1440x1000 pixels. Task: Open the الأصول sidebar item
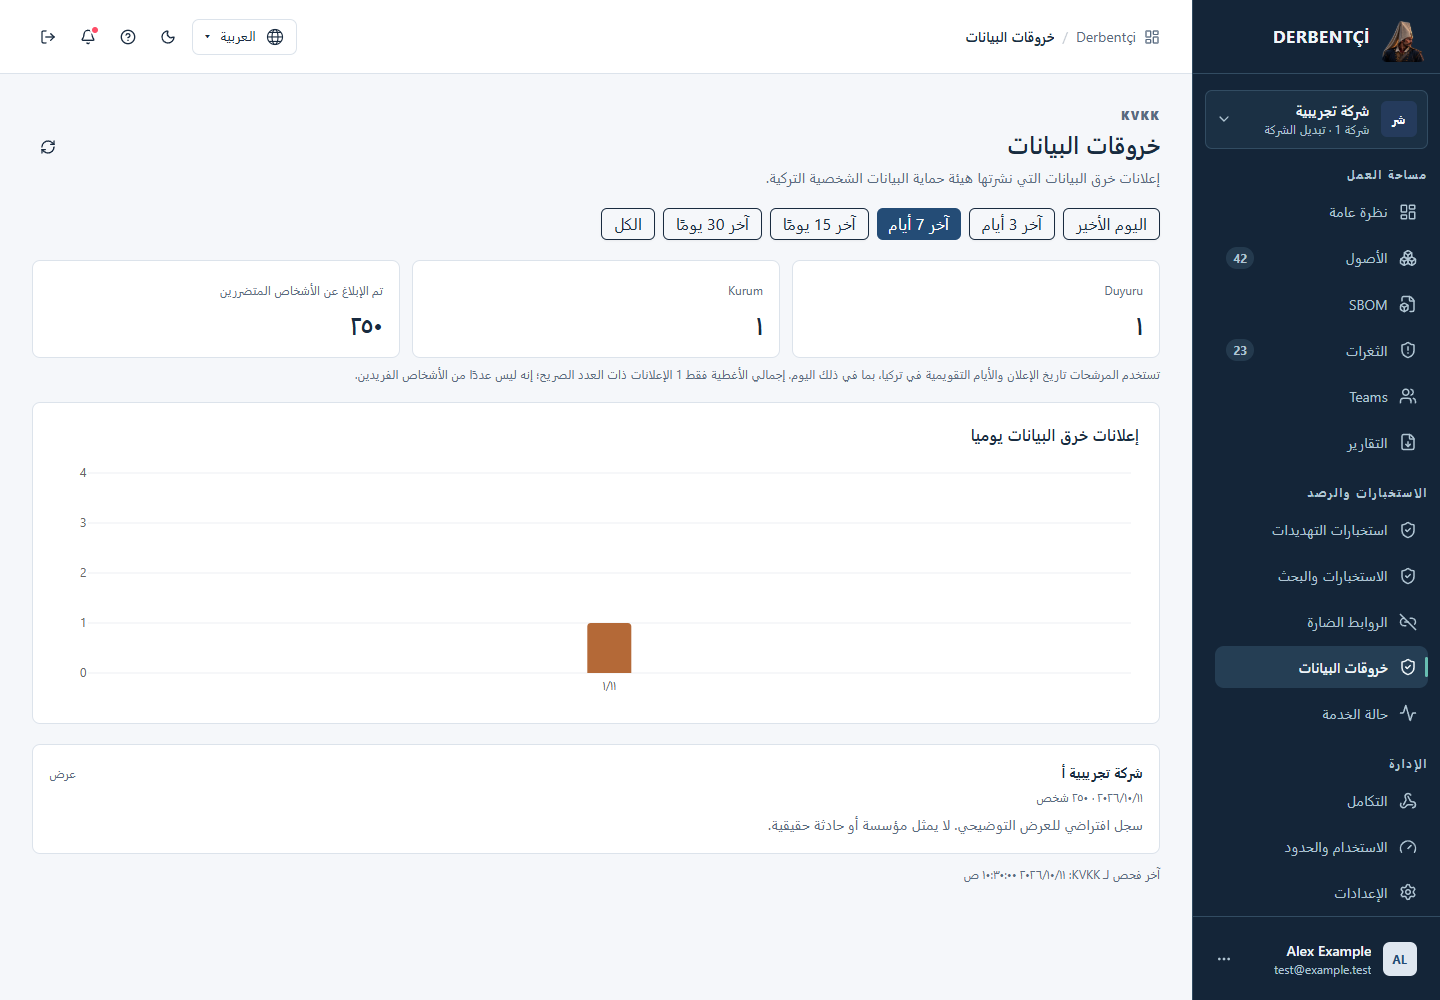[1320, 258]
